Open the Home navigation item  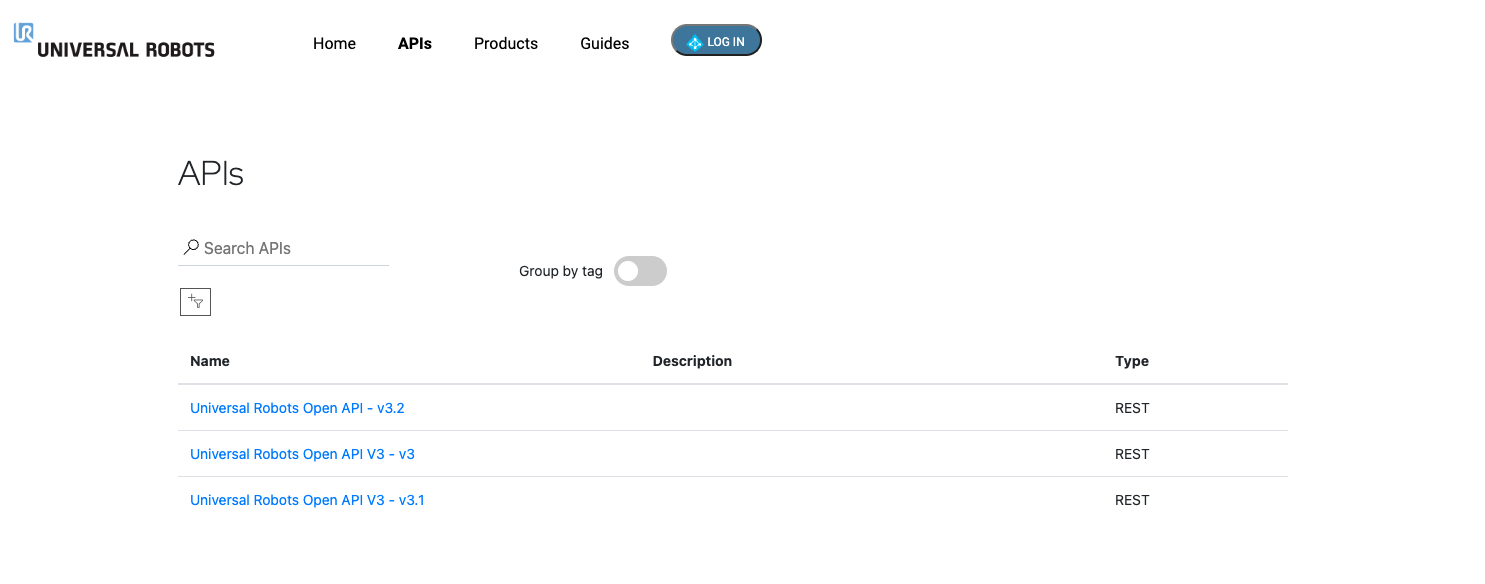click(334, 43)
